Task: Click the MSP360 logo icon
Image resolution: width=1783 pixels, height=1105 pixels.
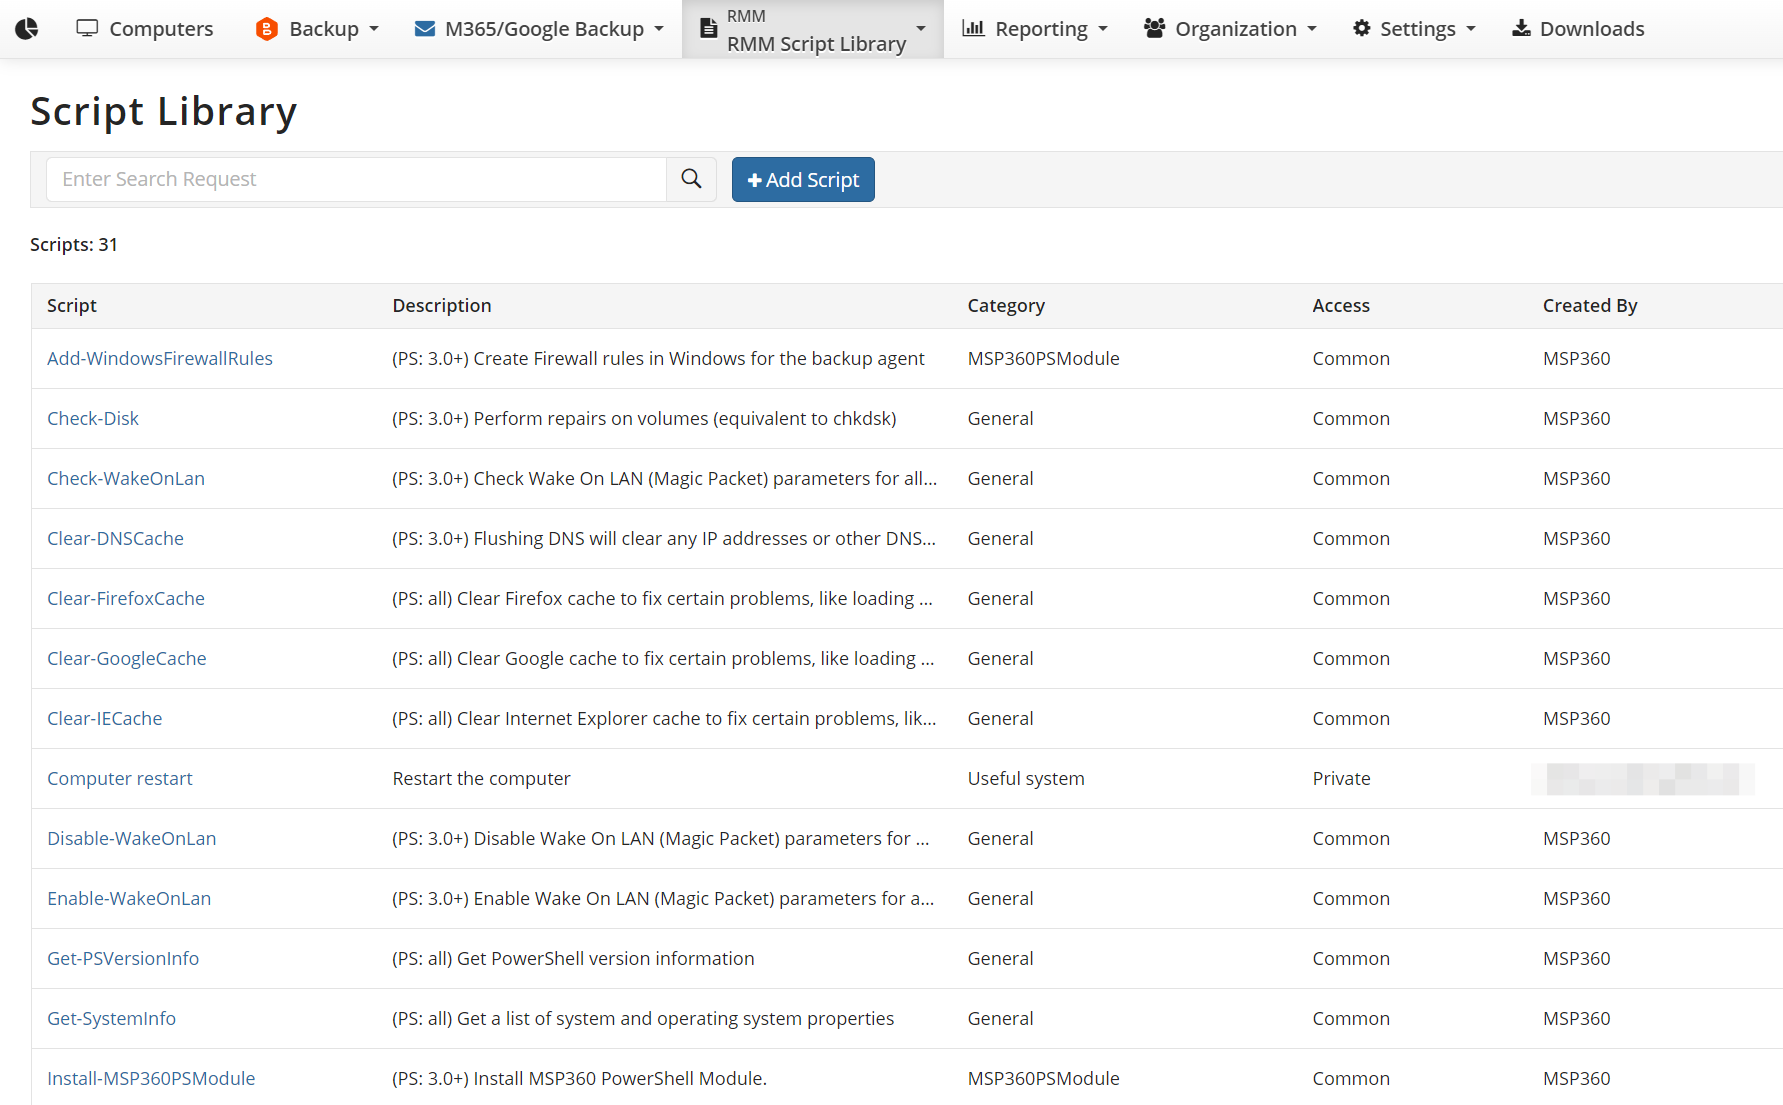Action: tap(27, 29)
